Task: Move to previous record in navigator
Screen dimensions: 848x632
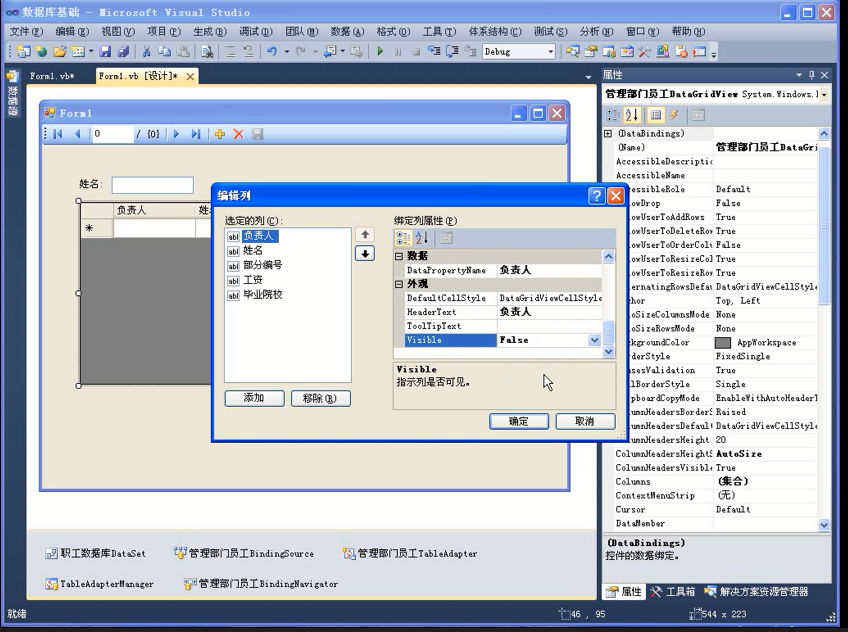Action: [x=77, y=134]
